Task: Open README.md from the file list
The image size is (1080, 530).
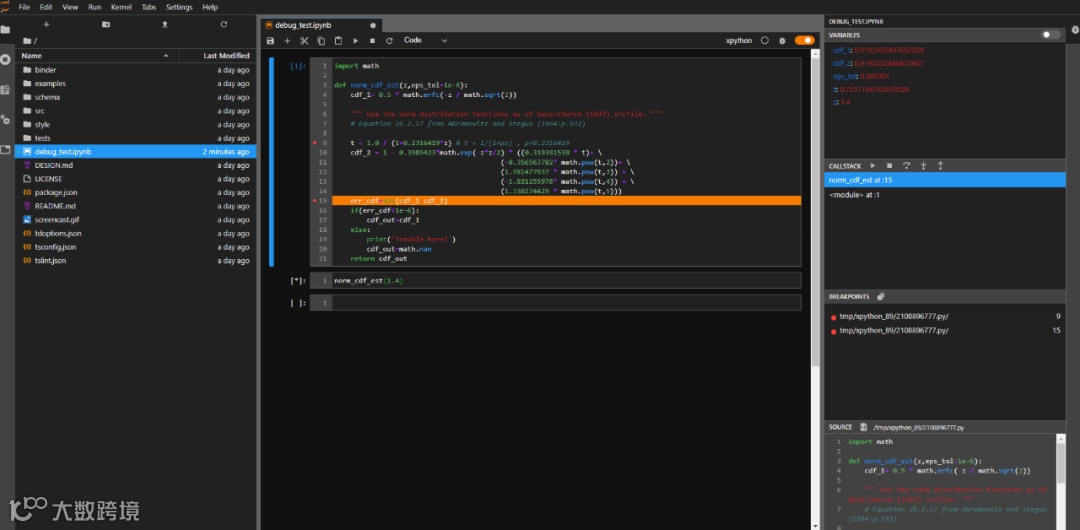Action: (x=55, y=206)
